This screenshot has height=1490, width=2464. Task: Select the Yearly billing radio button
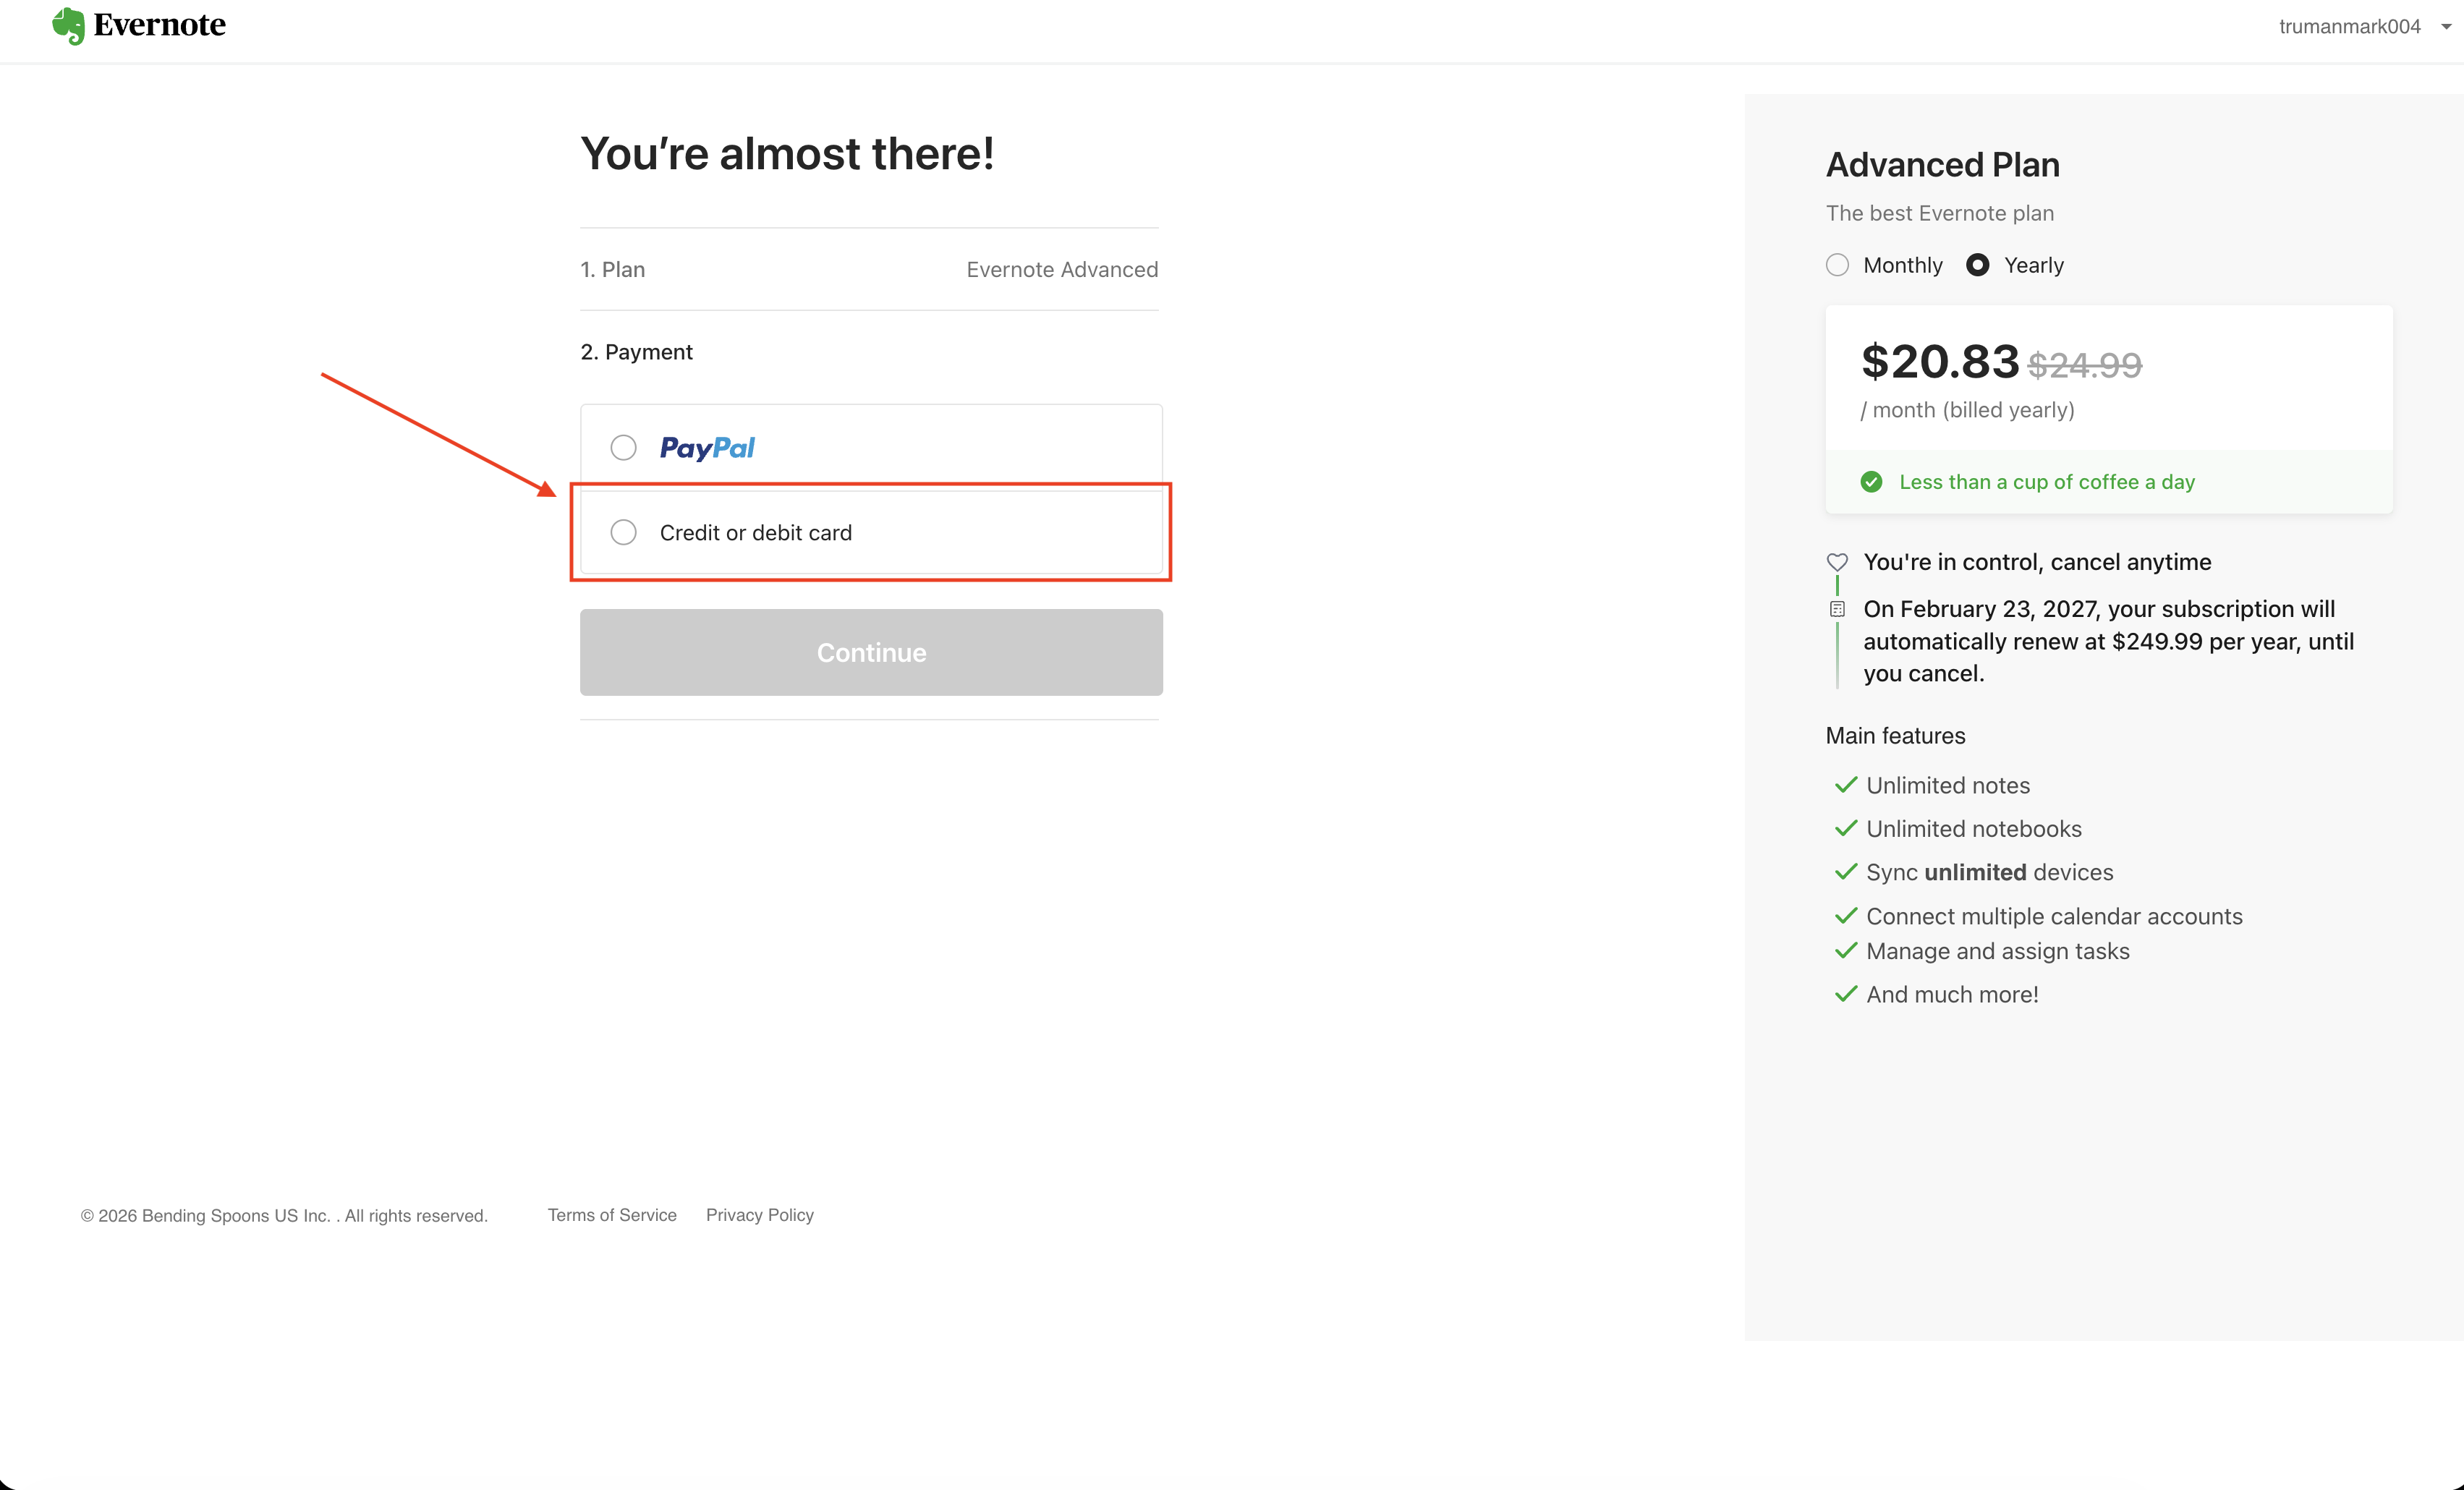[1977, 265]
